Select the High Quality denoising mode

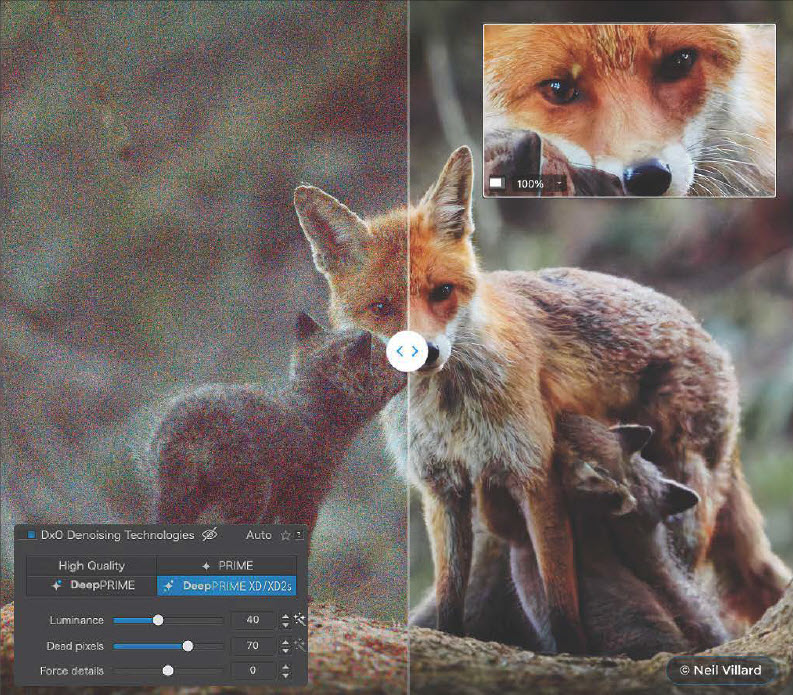(x=92, y=566)
